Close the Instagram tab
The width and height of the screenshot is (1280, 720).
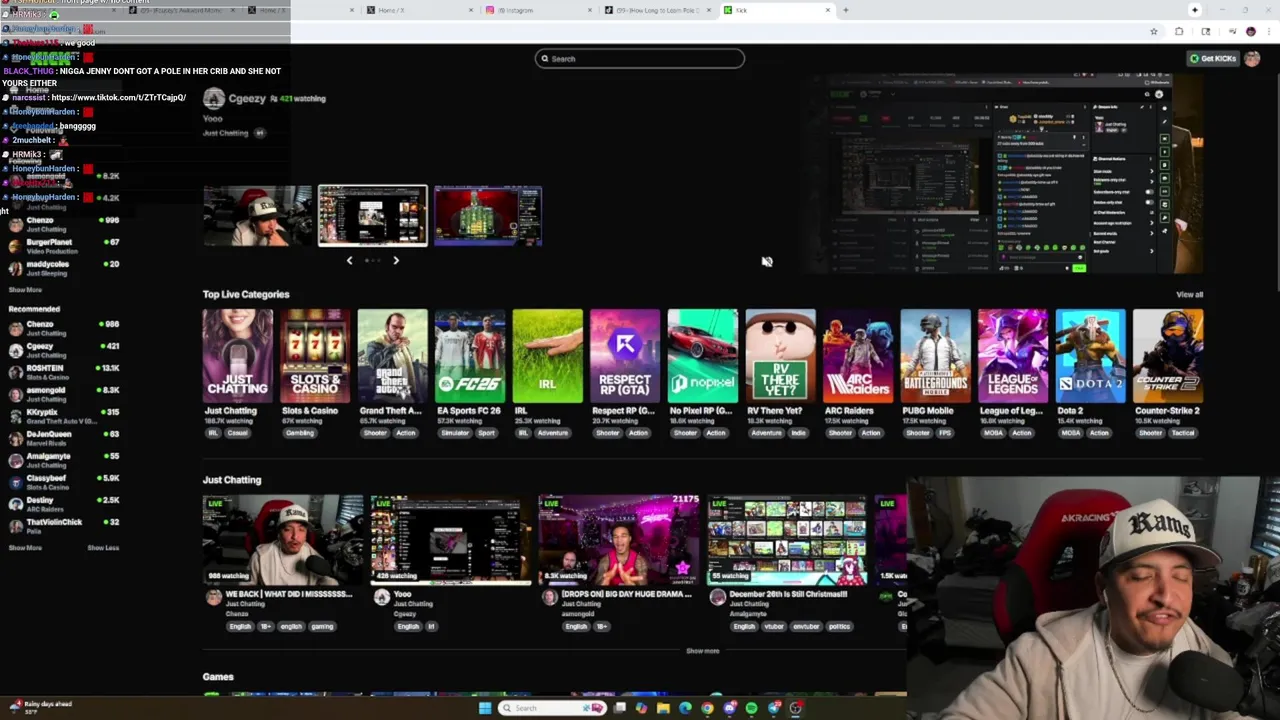[x=590, y=10]
